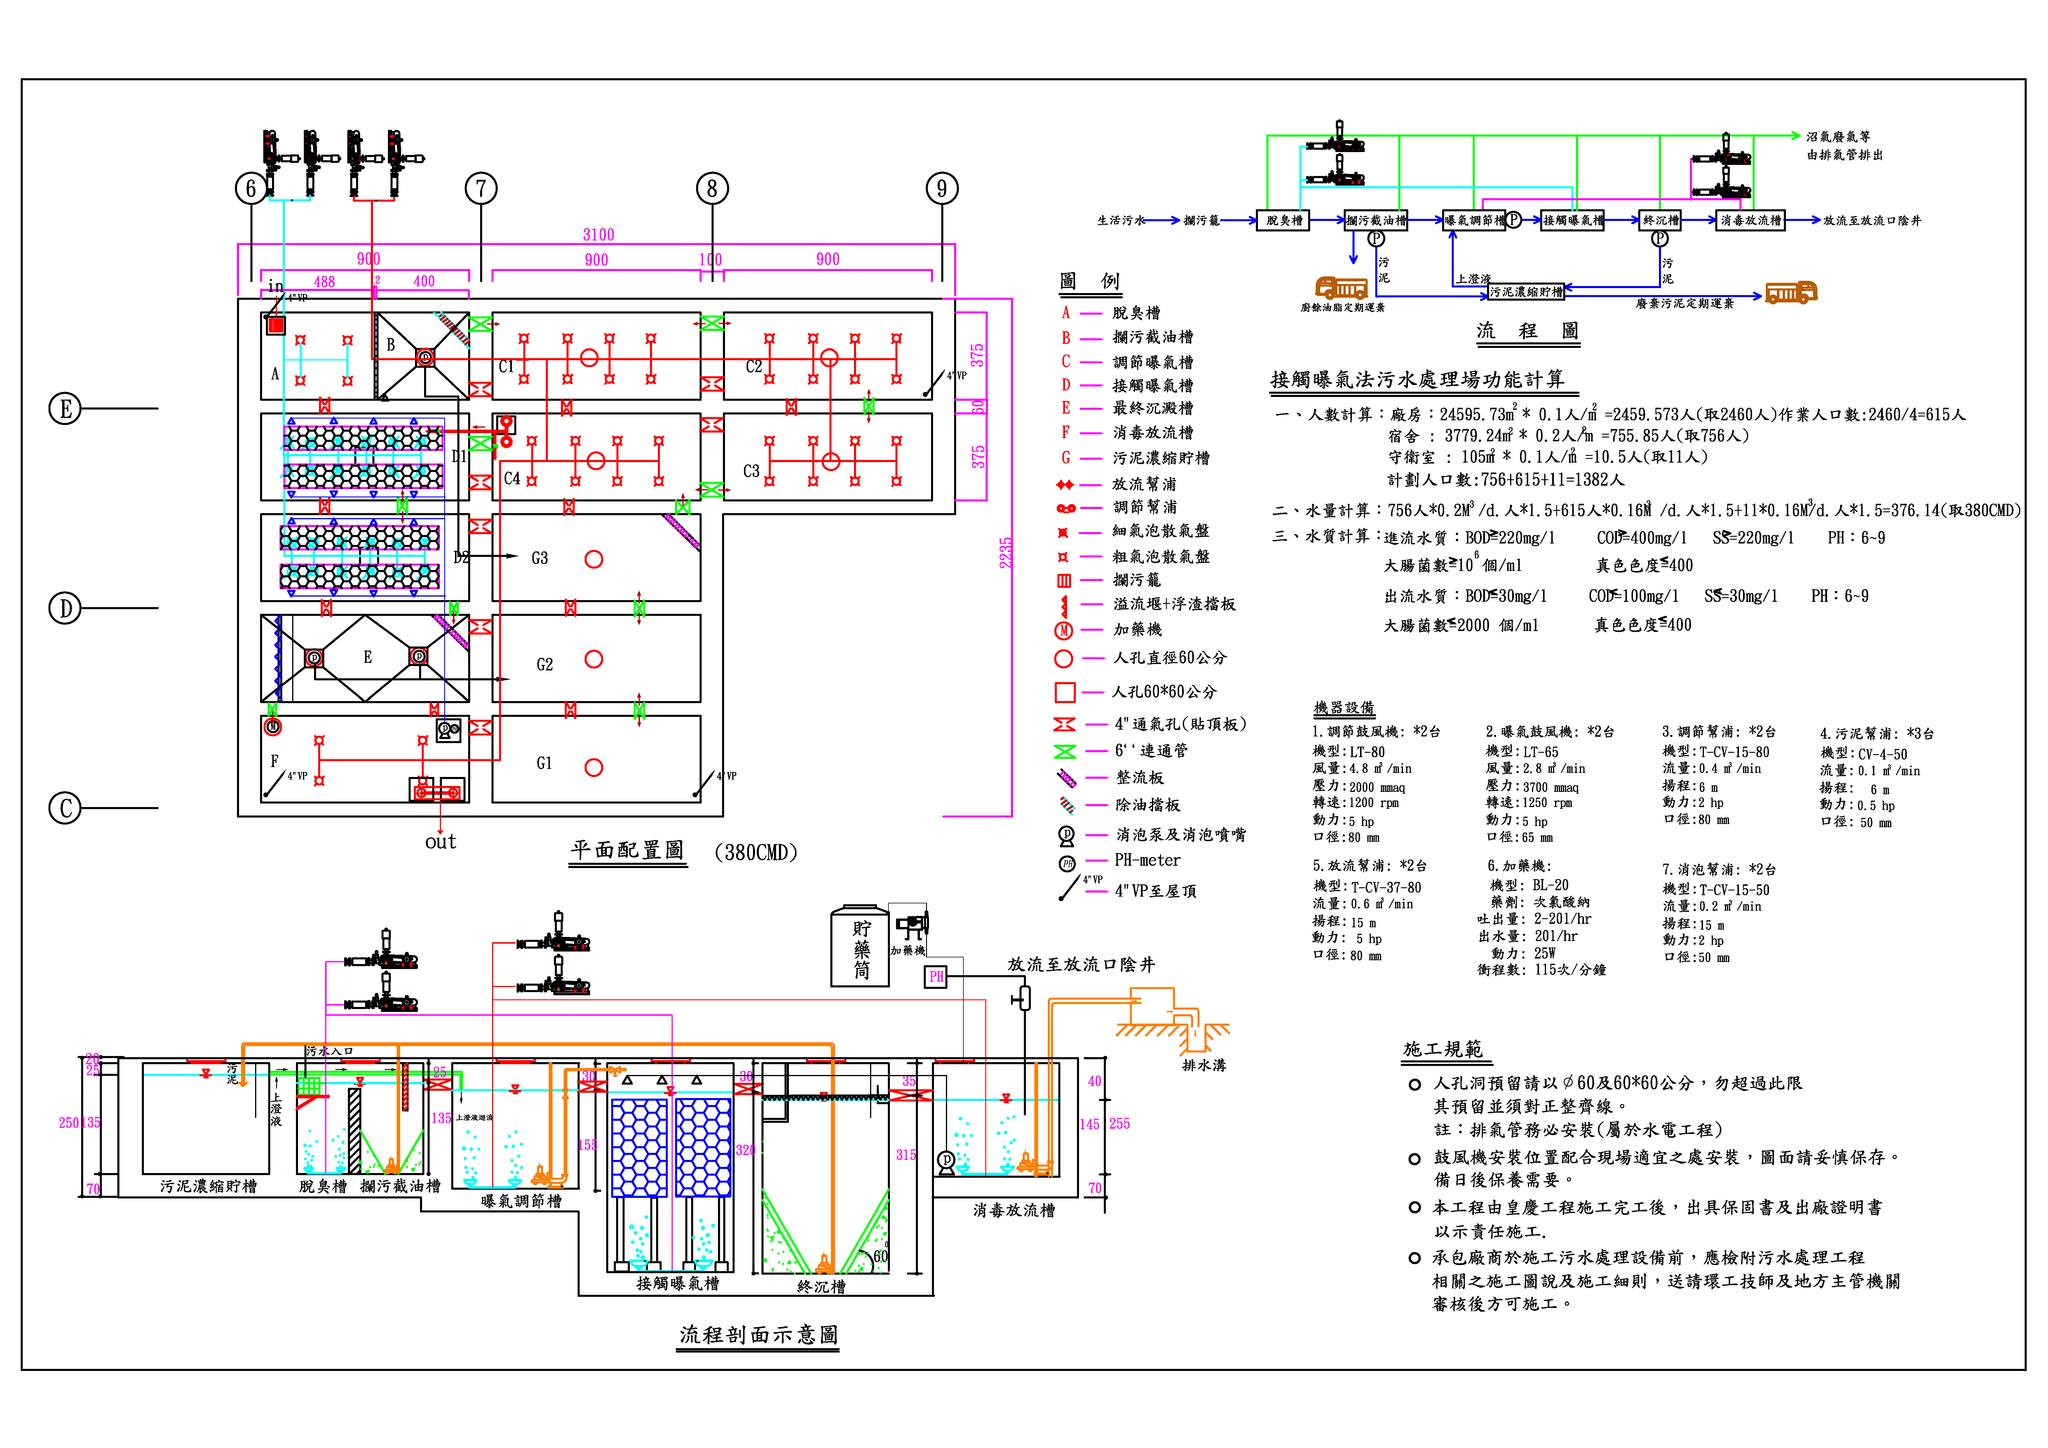2048x1448 pixels.
Task: Click the '2.曝氣鼓風機: *2台' equipment heading
Action: pyautogui.click(x=1550, y=732)
